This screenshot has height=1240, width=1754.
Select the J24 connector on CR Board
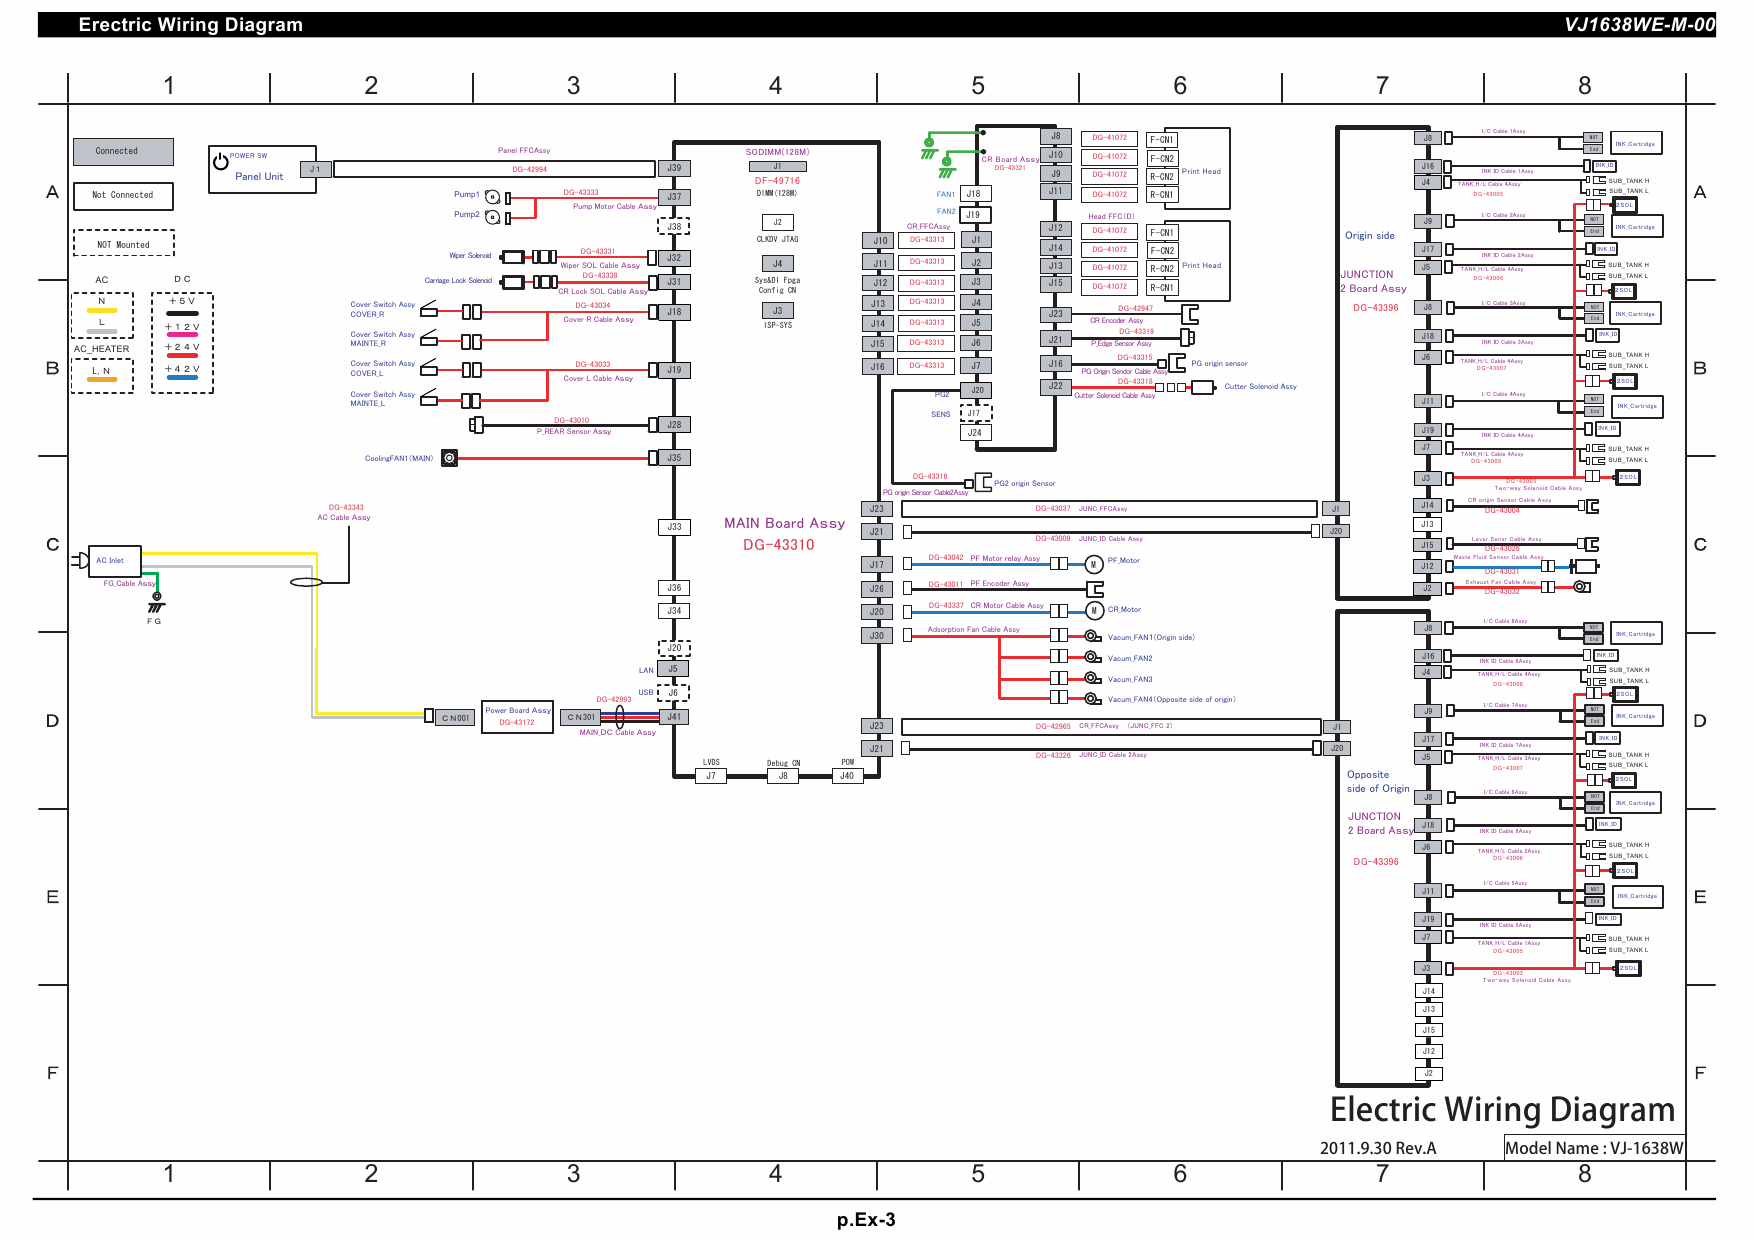point(975,433)
